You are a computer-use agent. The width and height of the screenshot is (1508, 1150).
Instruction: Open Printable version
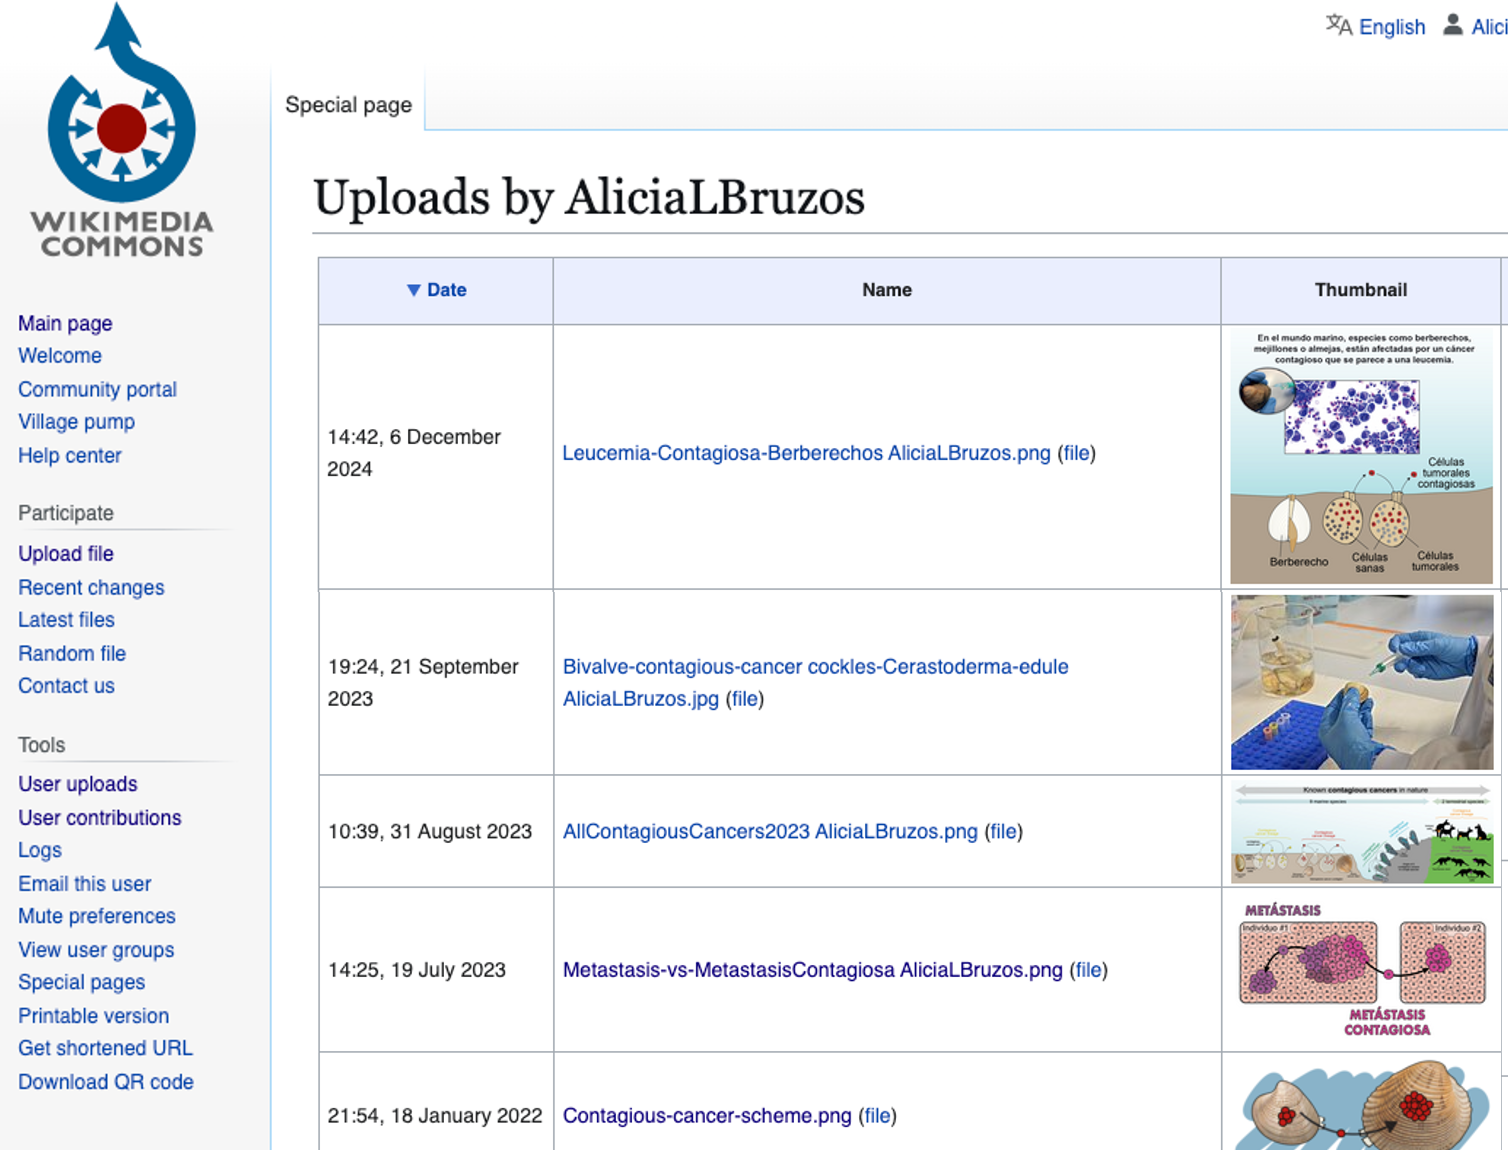pos(94,1016)
